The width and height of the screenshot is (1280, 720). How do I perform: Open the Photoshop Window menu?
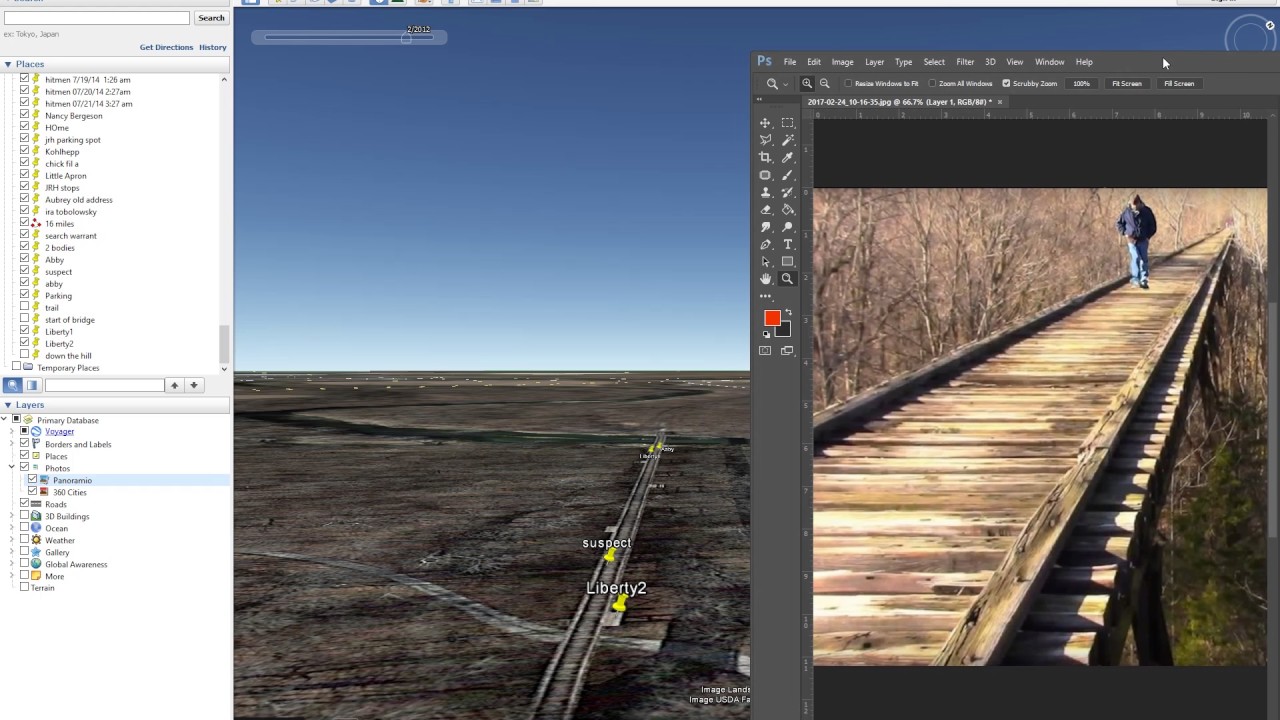click(1049, 62)
